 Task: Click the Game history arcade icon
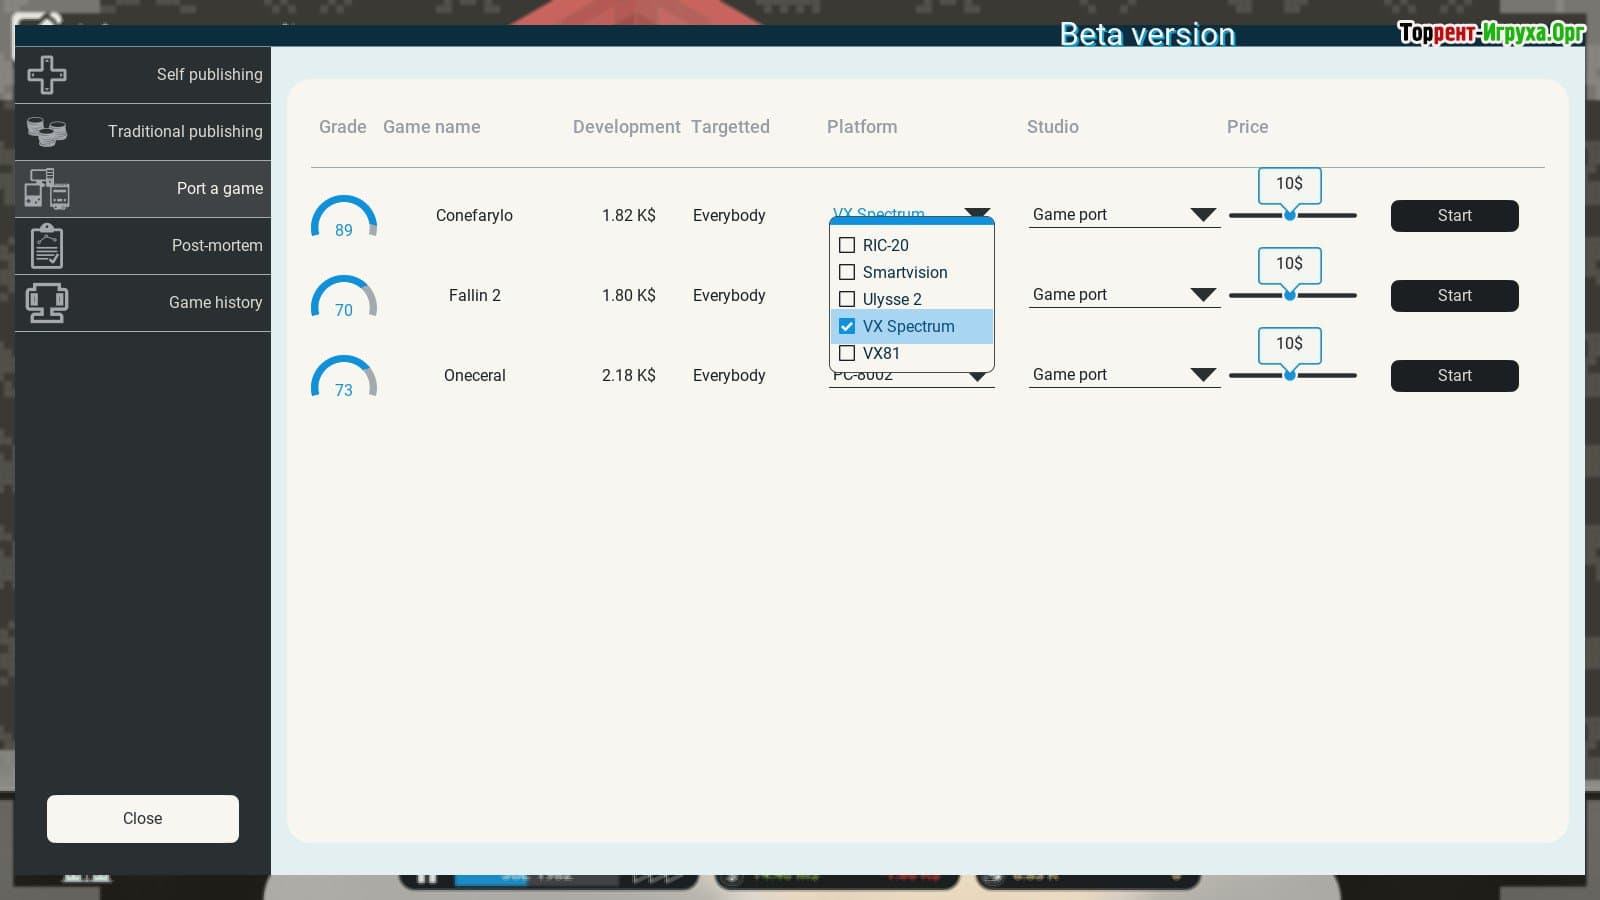point(47,303)
